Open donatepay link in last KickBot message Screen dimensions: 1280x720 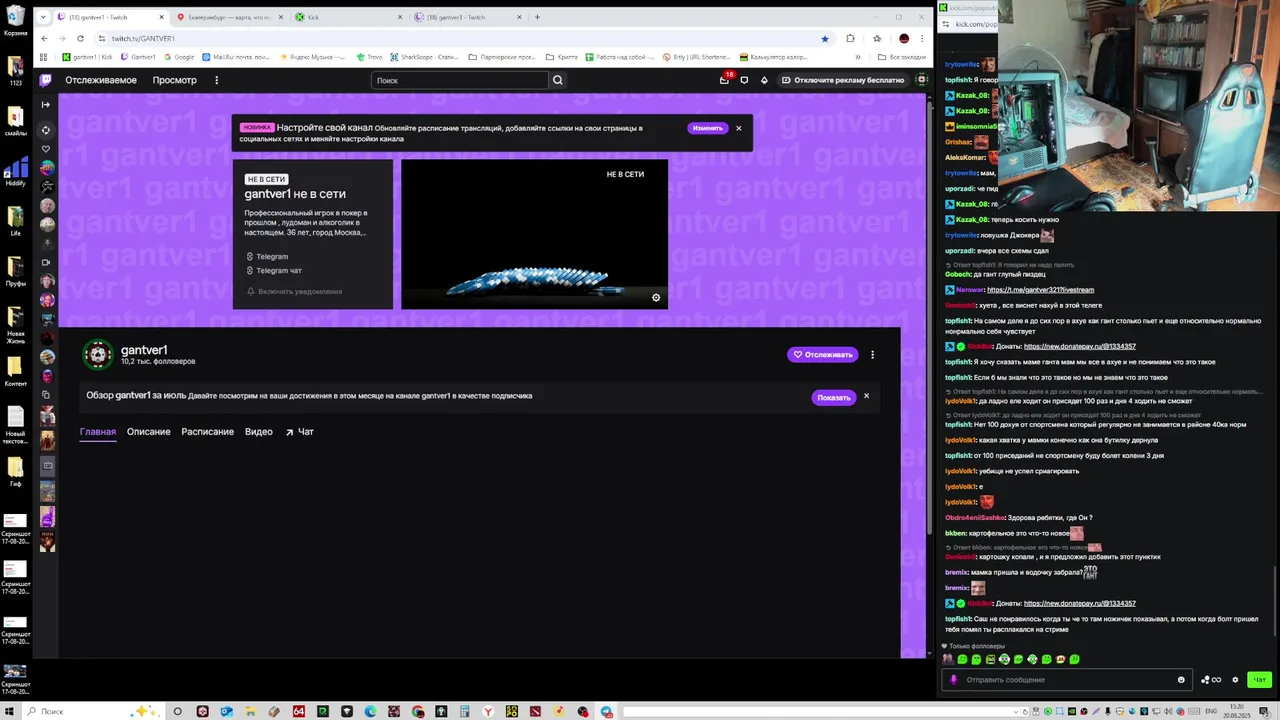(x=1079, y=603)
